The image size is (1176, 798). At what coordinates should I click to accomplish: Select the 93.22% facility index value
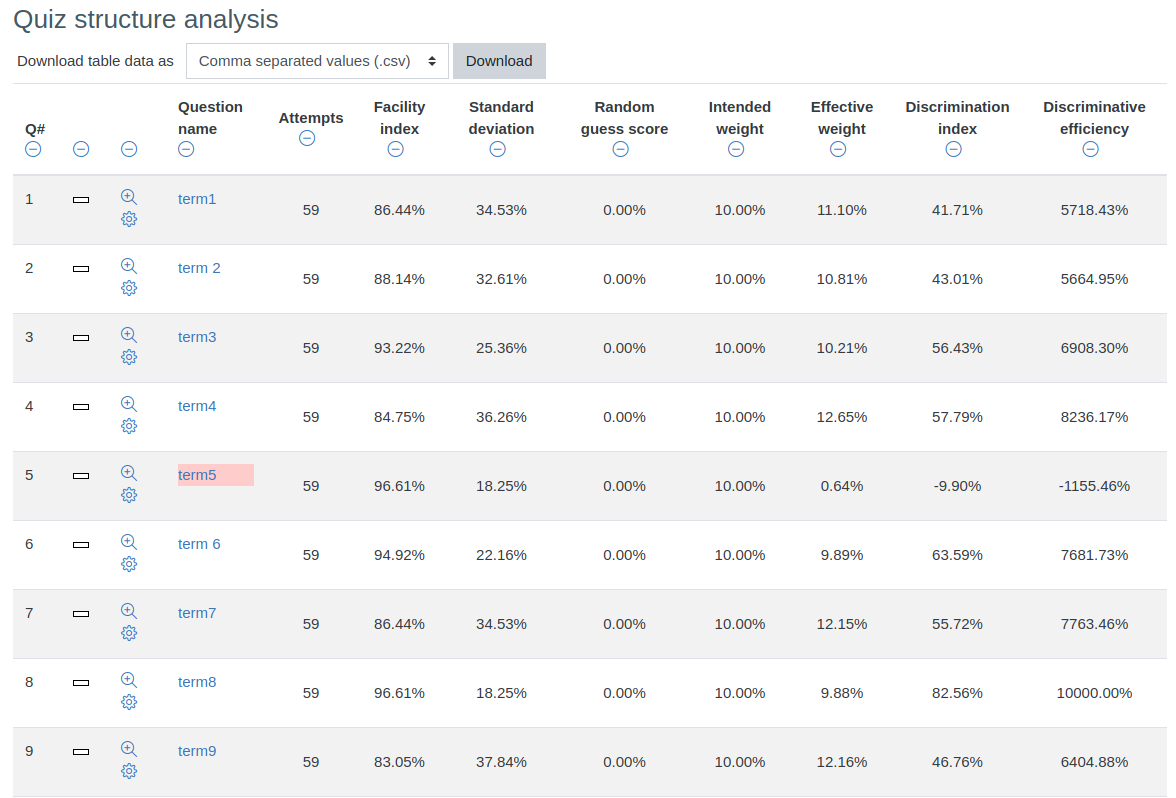399,348
